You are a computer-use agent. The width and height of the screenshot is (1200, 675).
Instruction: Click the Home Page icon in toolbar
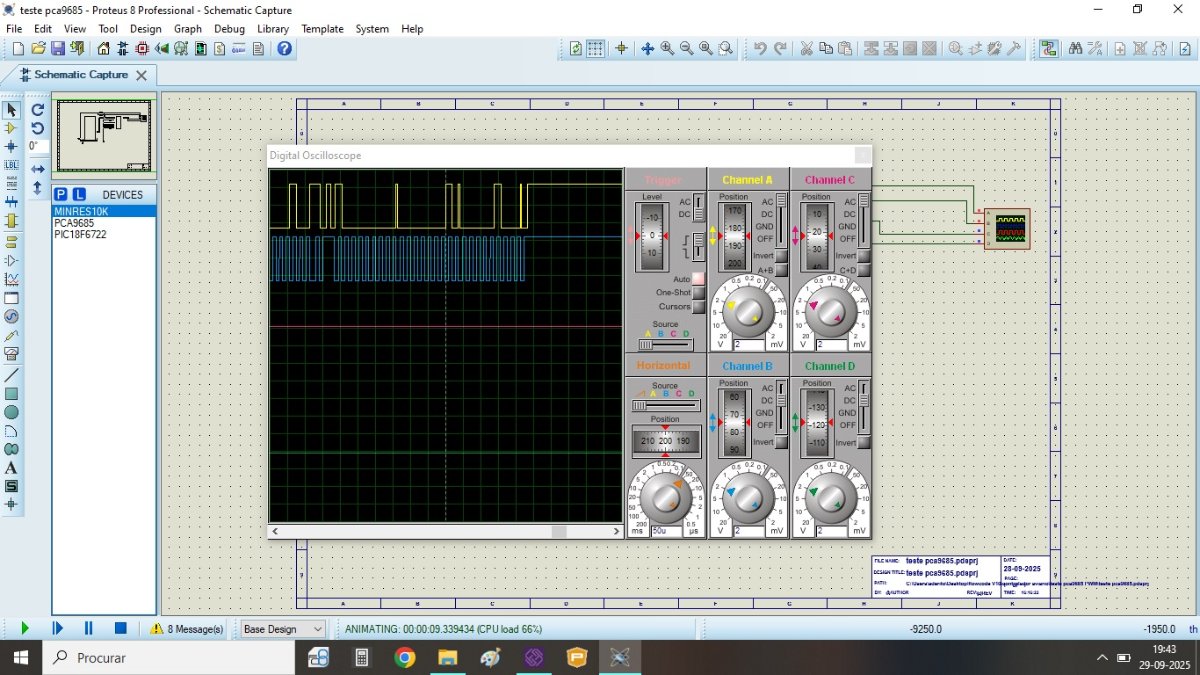coord(104,48)
